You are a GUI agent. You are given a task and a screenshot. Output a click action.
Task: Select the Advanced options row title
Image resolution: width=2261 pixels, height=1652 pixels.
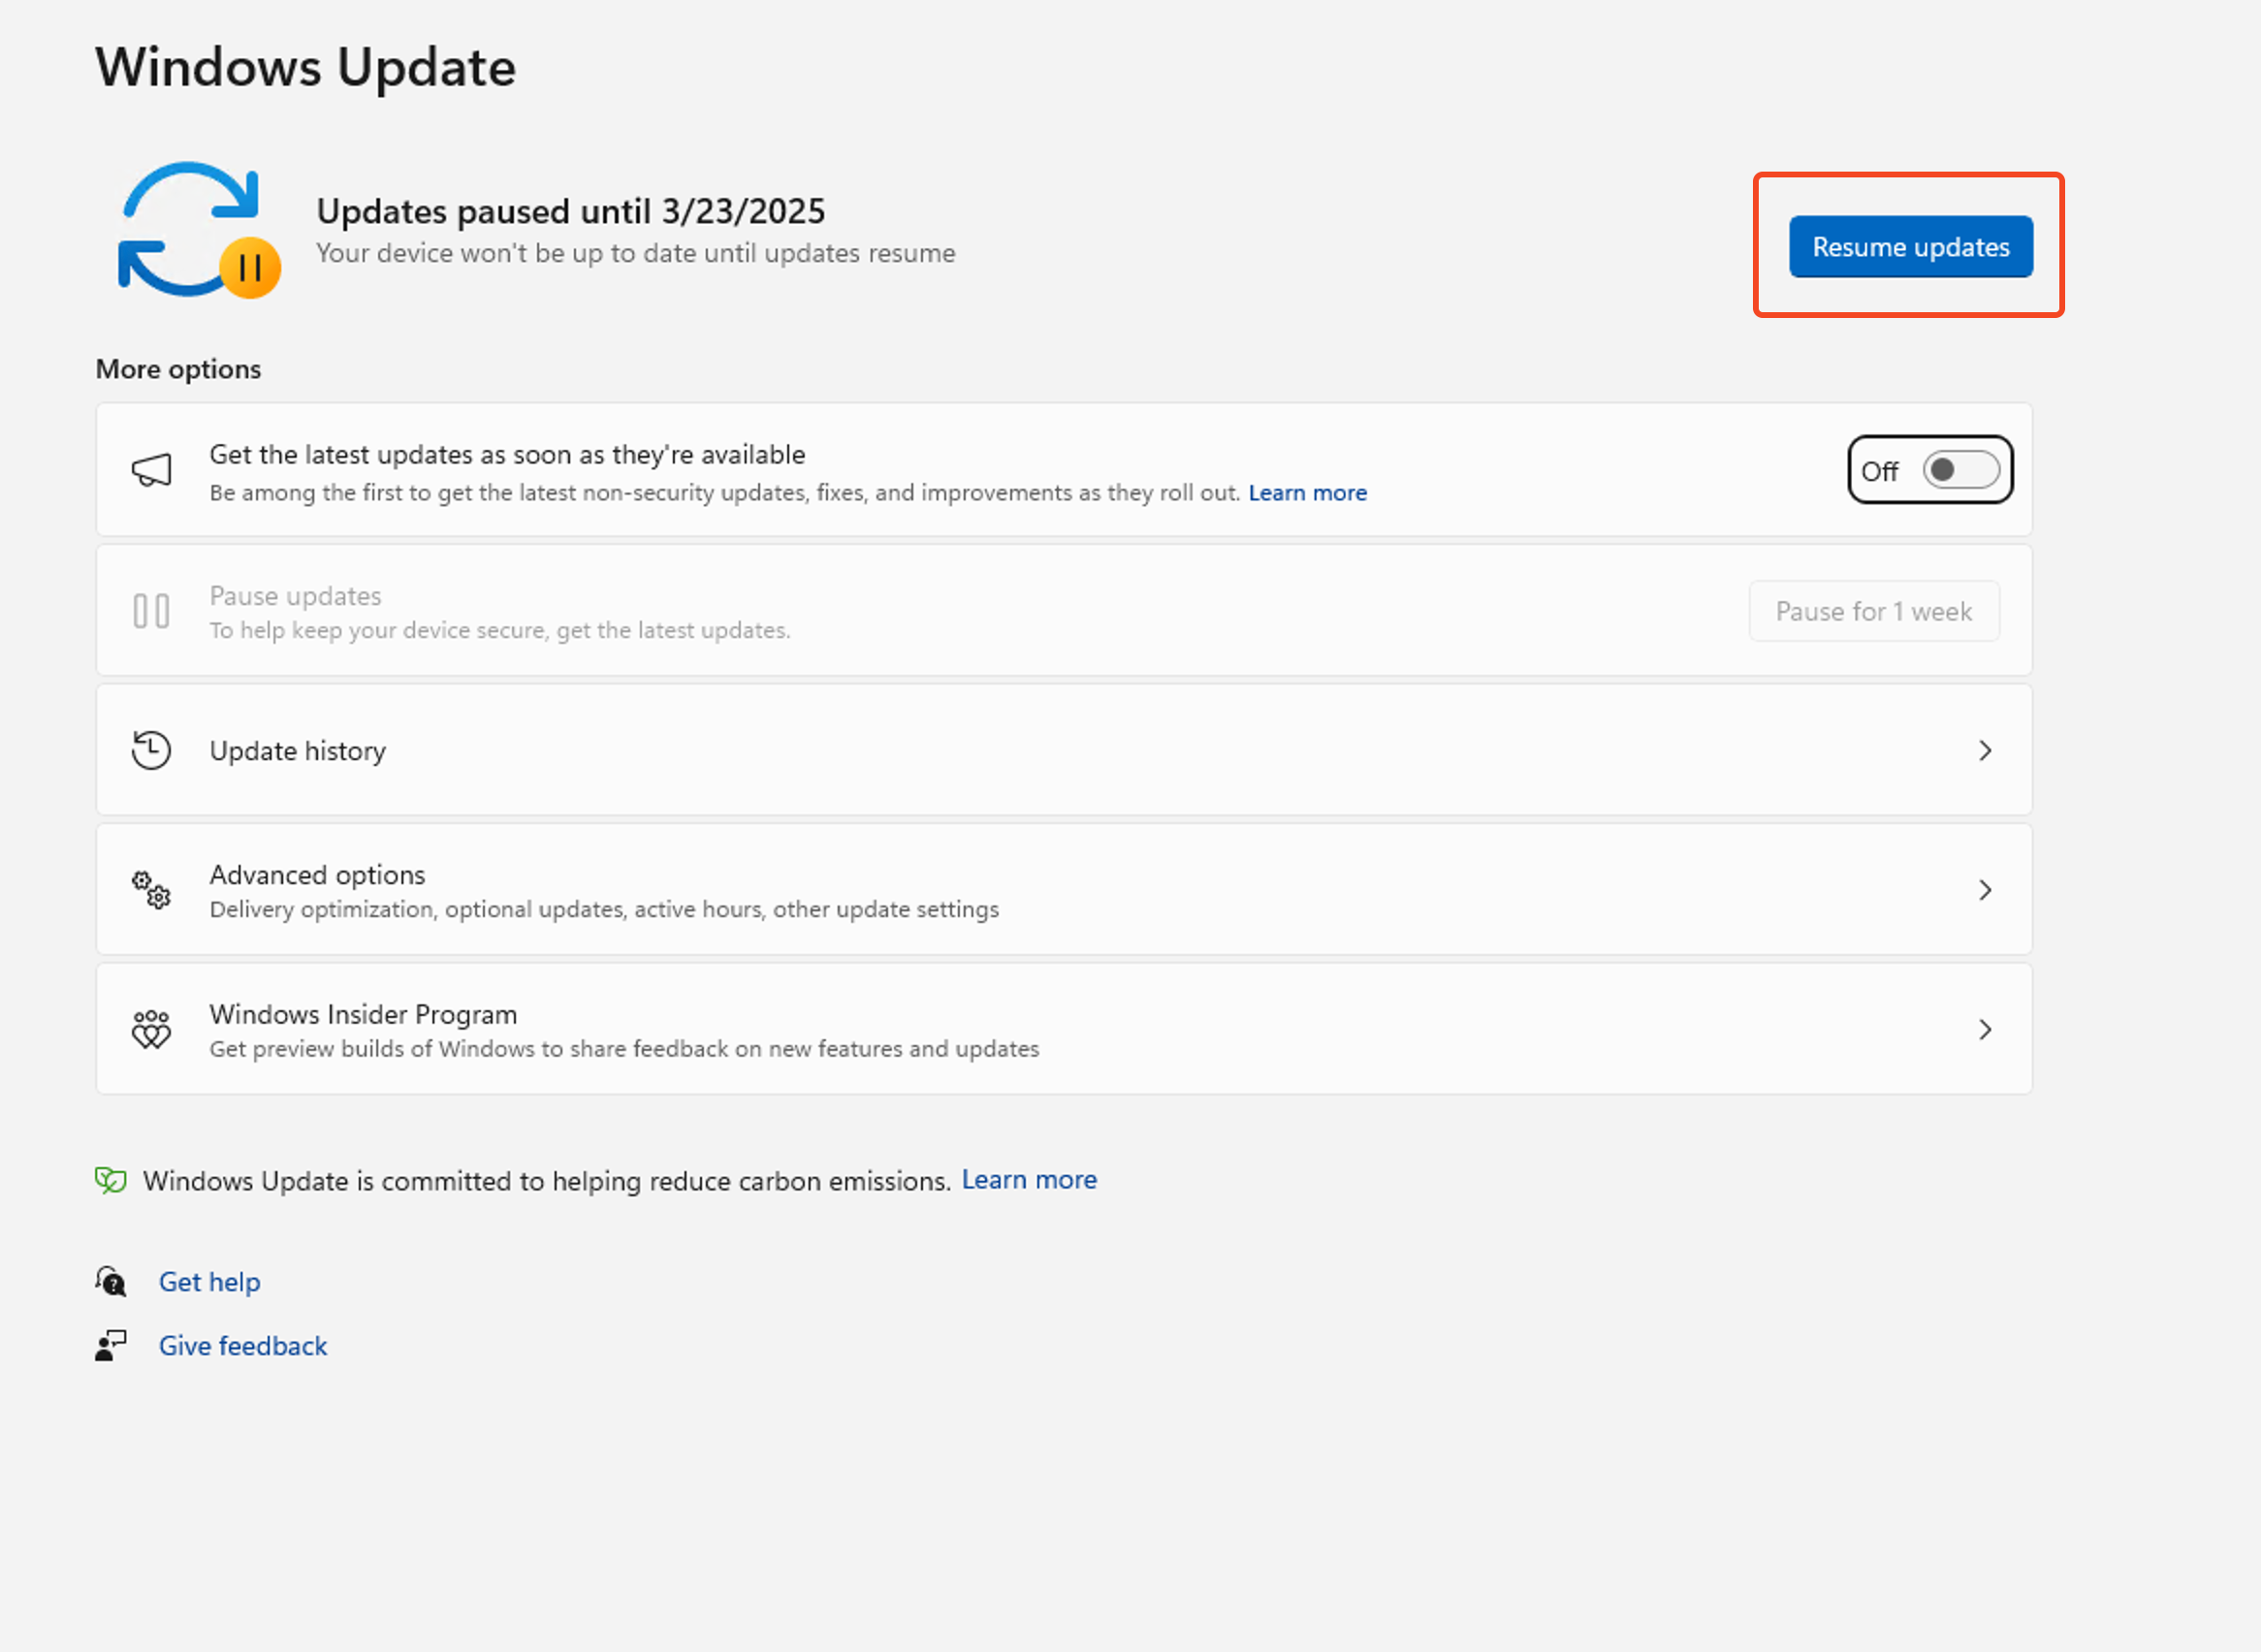(x=317, y=875)
